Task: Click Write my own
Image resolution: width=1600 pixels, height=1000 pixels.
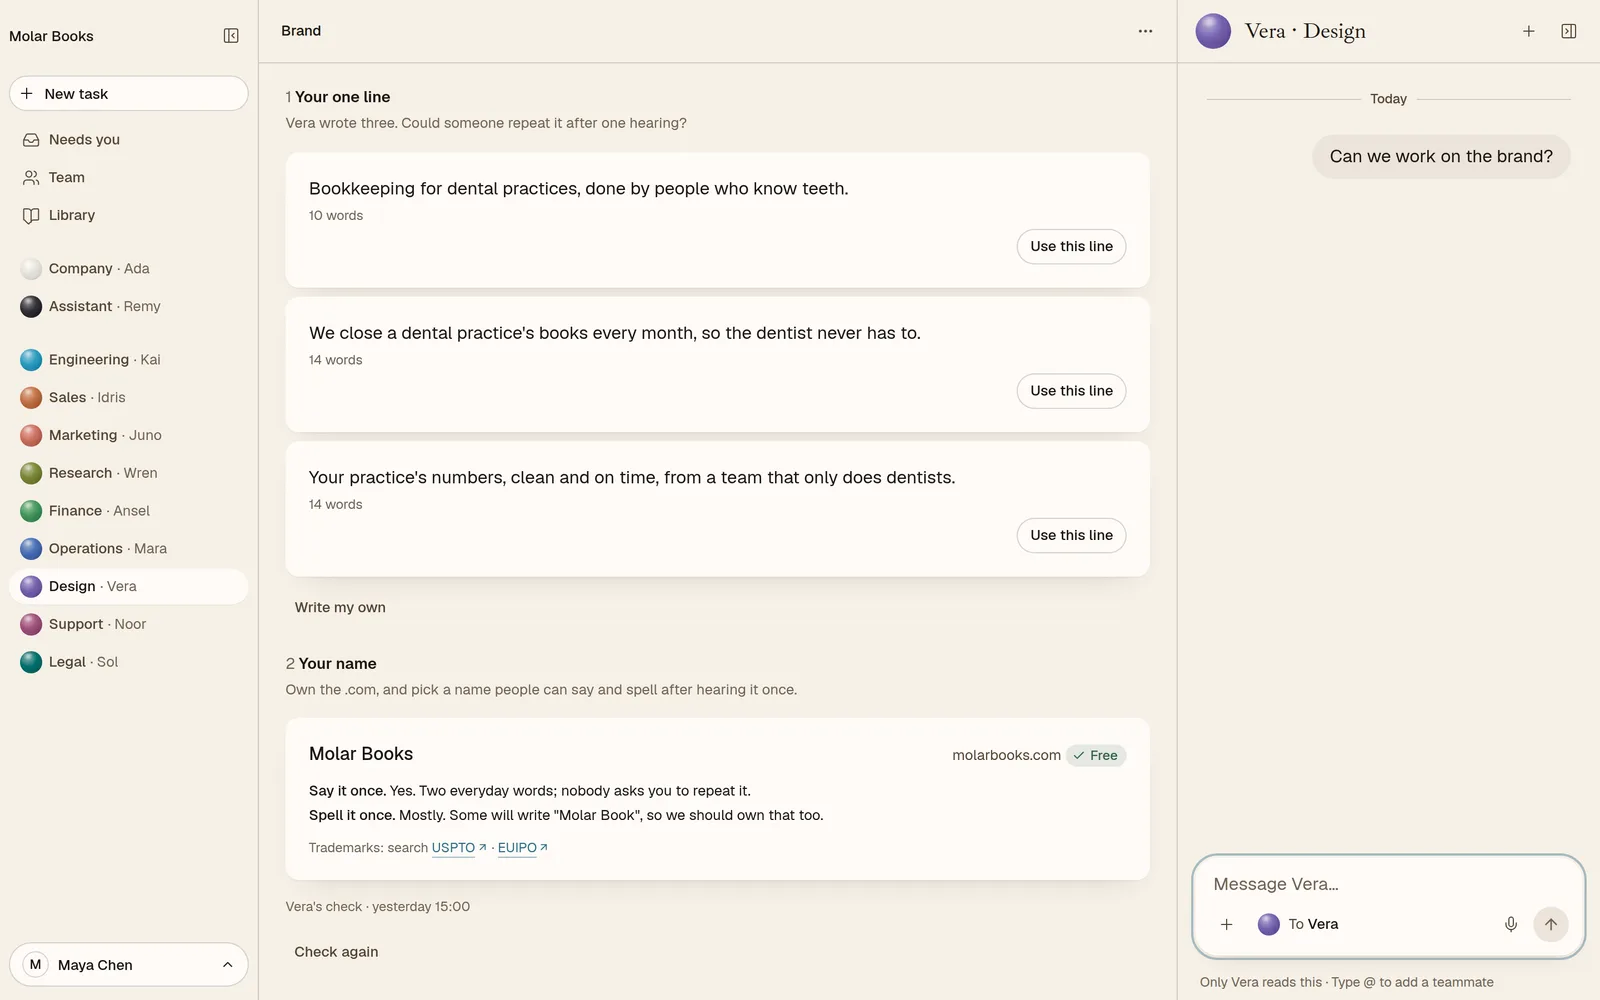Action: (x=340, y=608)
